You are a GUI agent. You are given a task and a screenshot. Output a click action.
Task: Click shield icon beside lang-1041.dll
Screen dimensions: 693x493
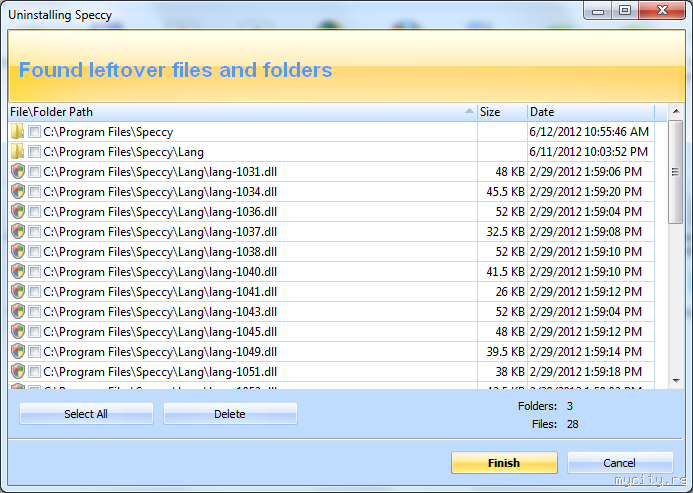click(x=18, y=291)
